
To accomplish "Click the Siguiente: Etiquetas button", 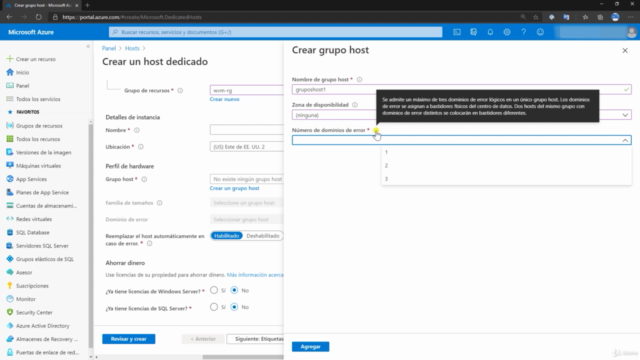I will [x=256, y=339].
